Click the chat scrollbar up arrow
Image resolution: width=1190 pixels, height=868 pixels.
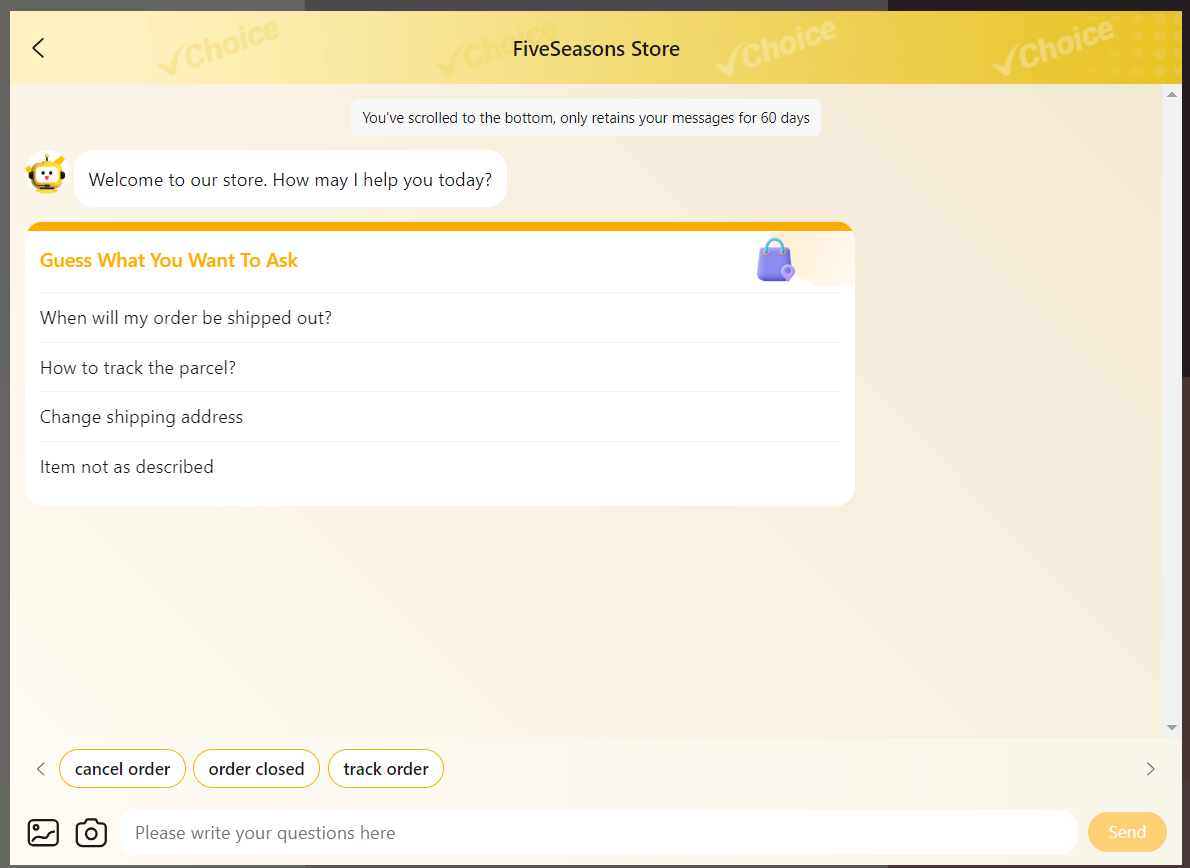[x=1172, y=94]
